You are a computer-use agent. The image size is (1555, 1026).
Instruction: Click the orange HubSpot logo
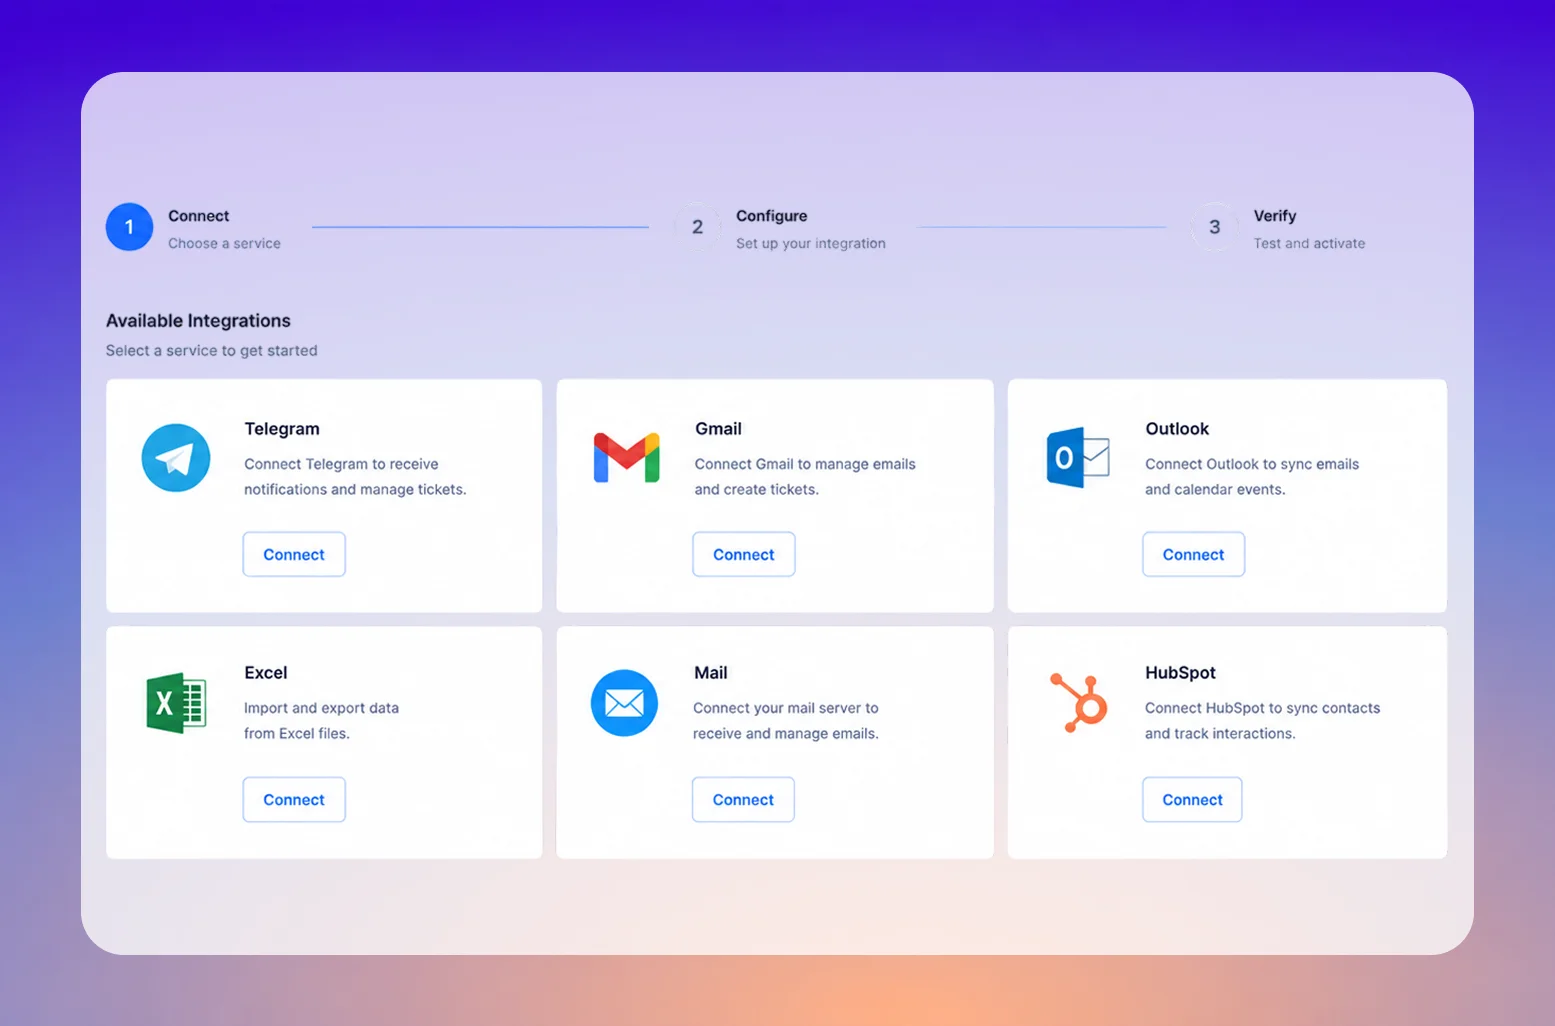pos(1078,702)
